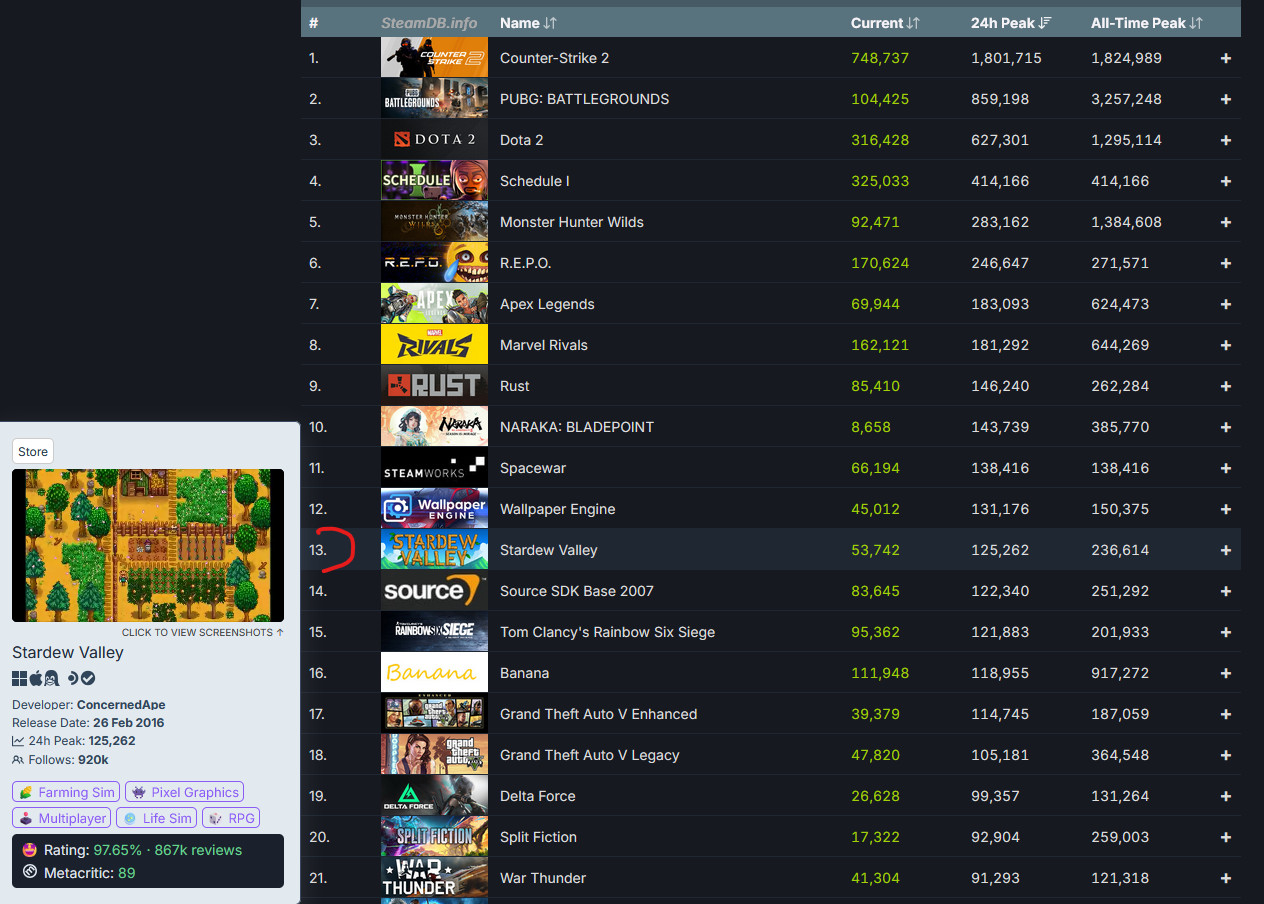Click the plus icon on Source SDK Base 2007 row

pos(1226,591)
